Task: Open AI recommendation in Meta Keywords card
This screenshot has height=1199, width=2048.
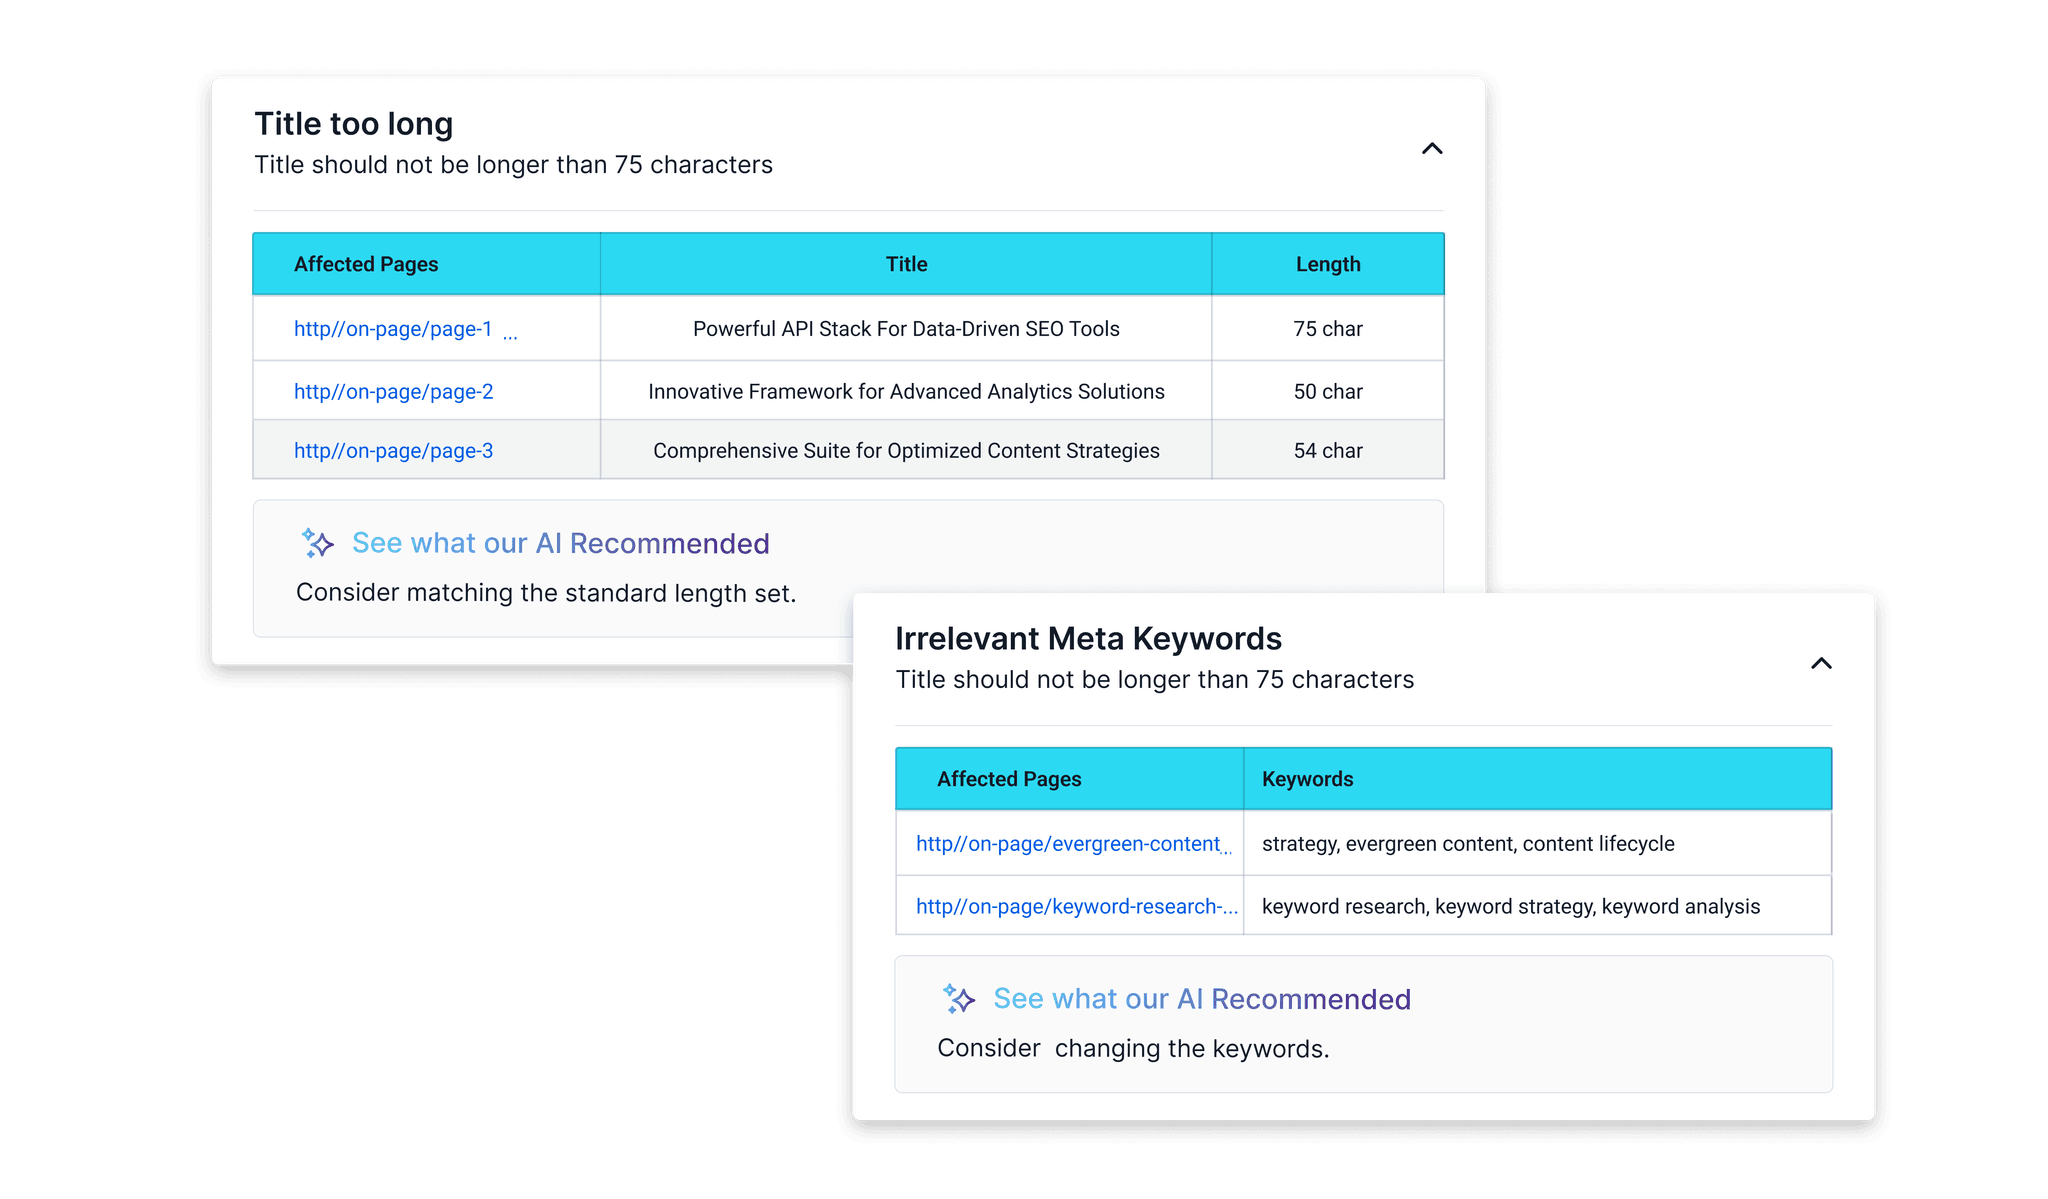Action: 1201,999
